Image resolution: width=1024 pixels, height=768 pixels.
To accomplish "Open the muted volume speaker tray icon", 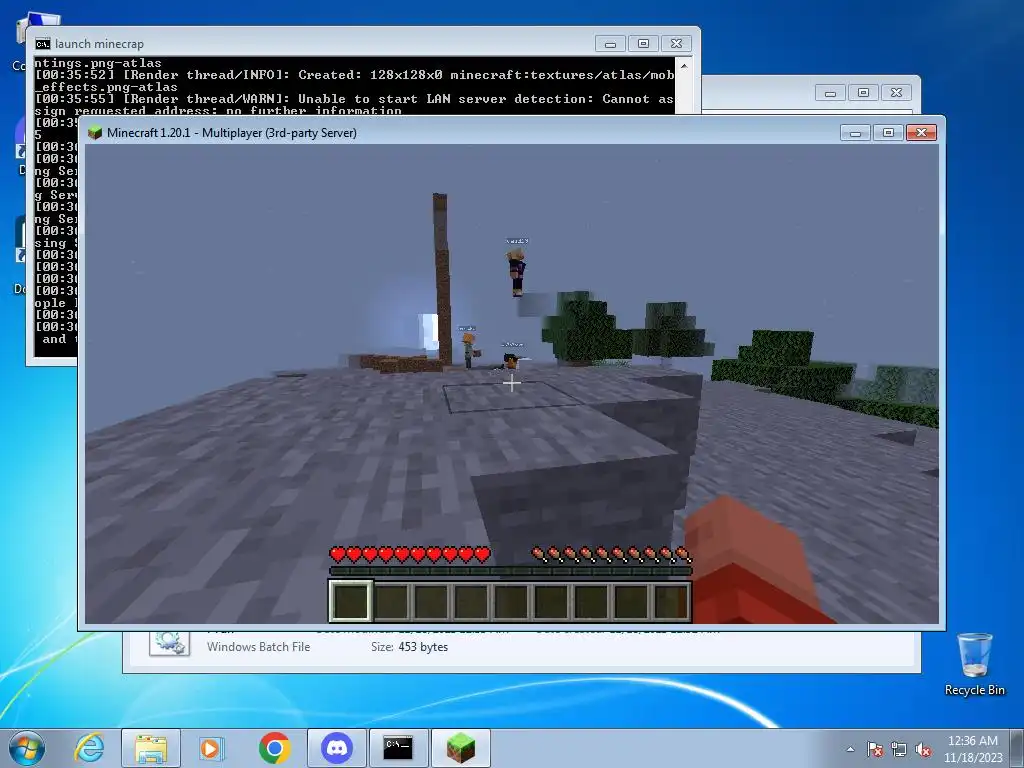I will pos(923,749).
